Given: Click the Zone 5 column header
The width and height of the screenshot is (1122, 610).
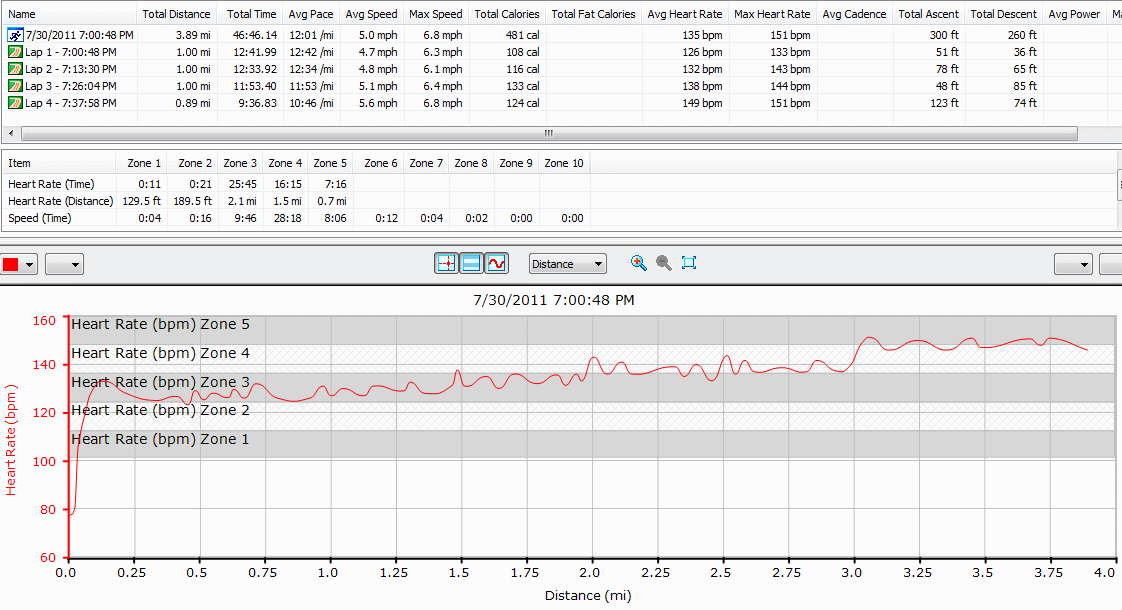Looking at the screenshot, I should (331, 163).
